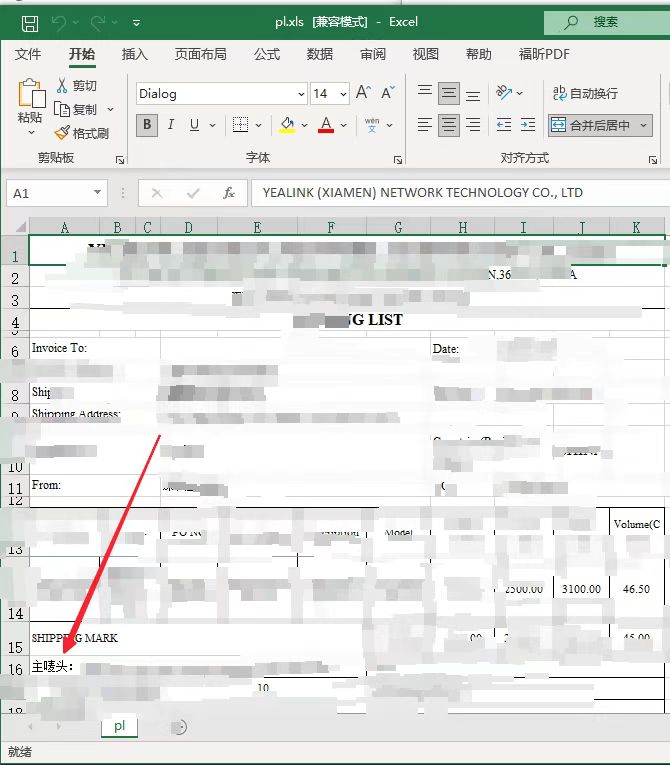The width and height of the screenshot is (670, 765).
Task: Click the 粘贴 paste icon
Action: click(x=31, y=93)
